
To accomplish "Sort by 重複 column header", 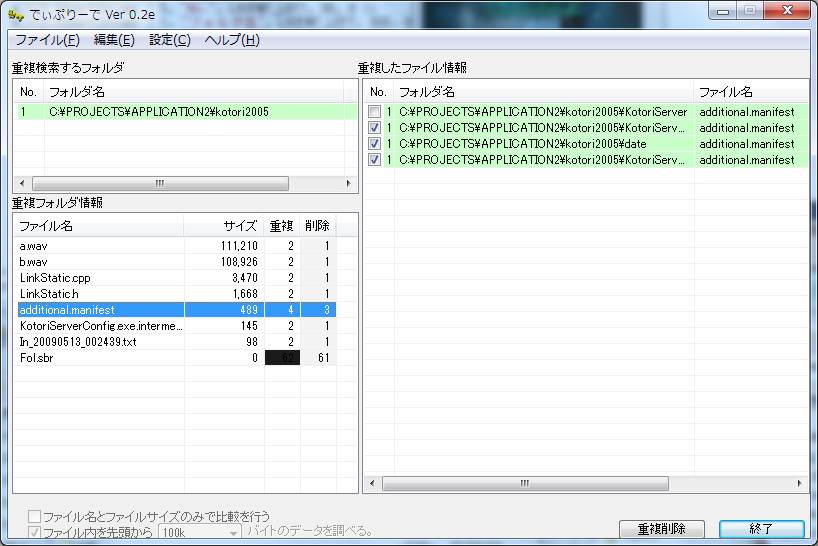I will click(280, 226).
